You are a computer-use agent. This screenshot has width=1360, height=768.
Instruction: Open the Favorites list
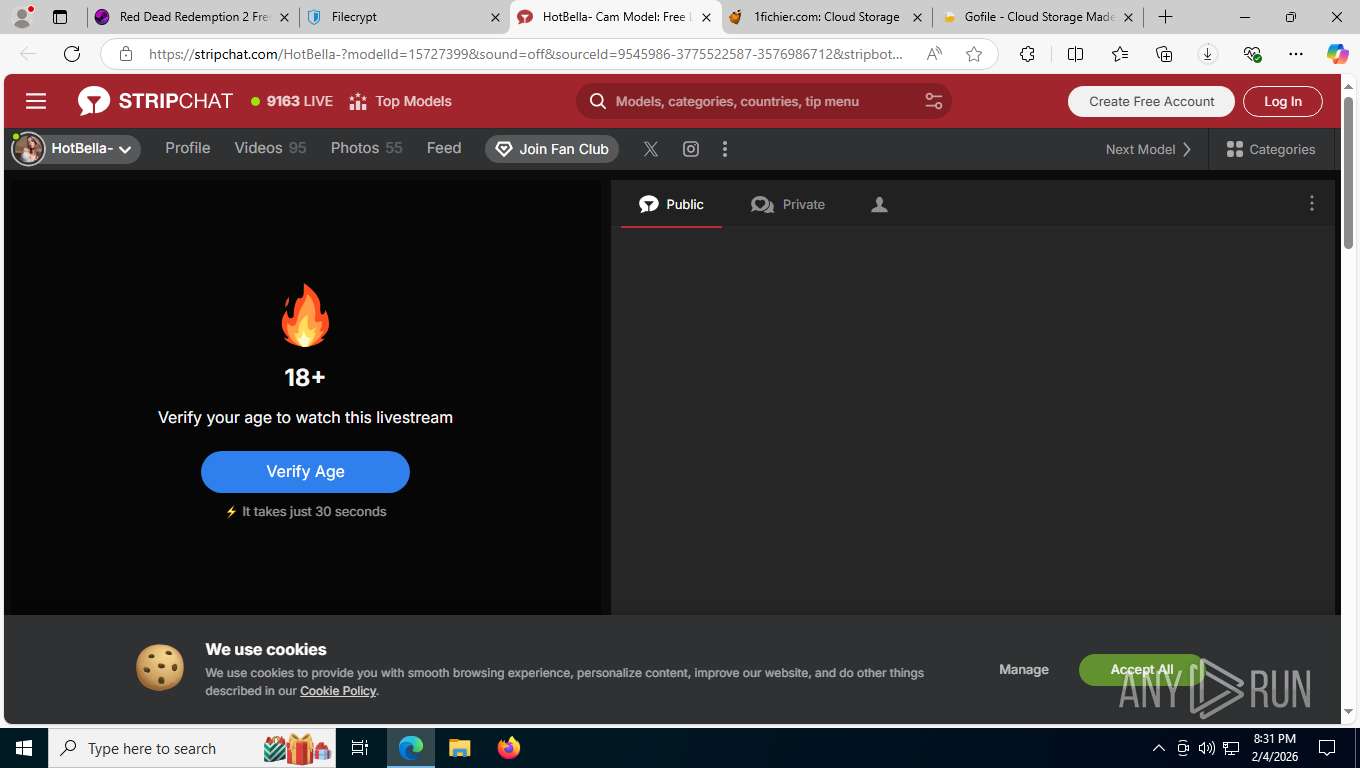(x=1120, y=54)
